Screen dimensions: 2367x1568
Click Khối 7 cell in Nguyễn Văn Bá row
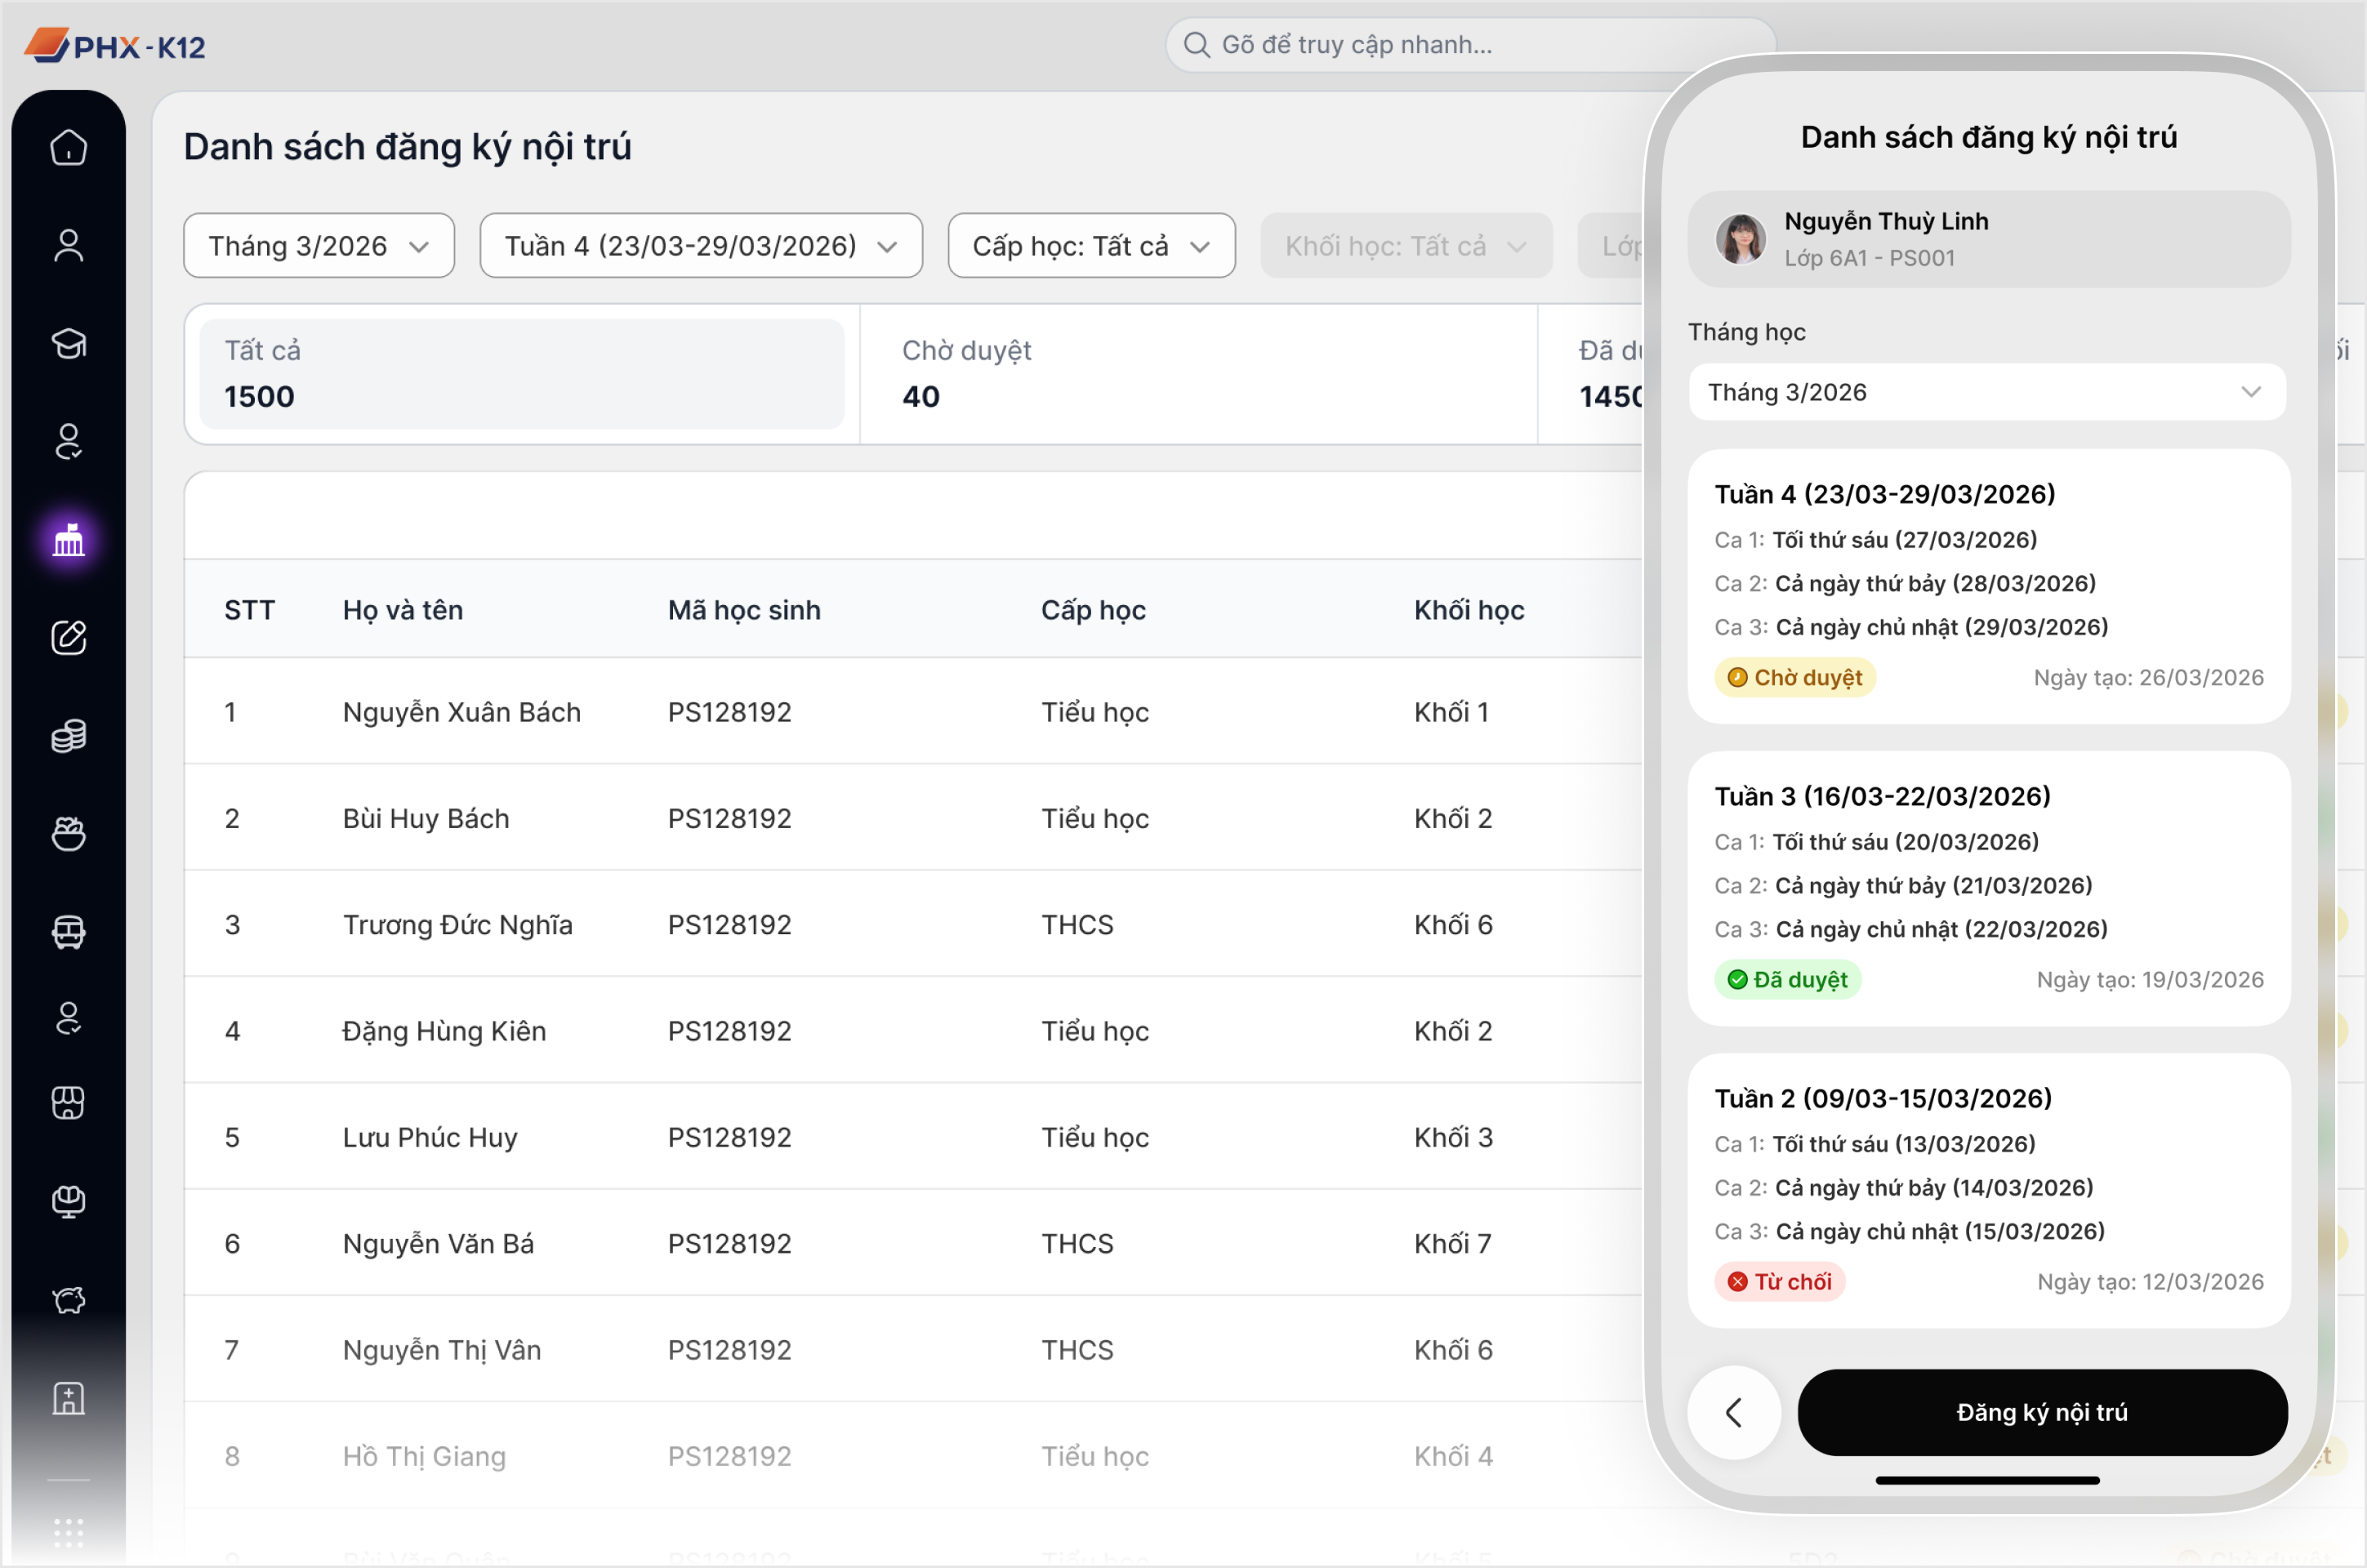[1452, 1243]
